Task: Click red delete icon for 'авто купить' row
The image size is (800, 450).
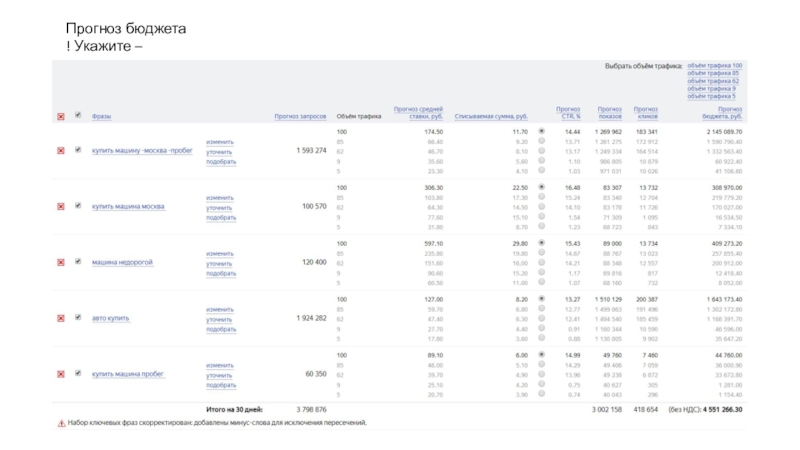Action: [61, 319]
